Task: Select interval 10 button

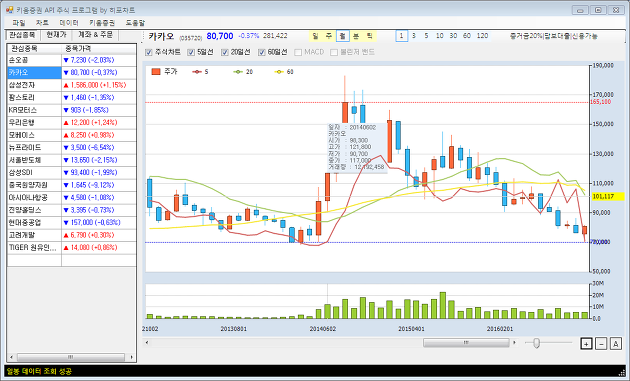Action: pos(440,36)
